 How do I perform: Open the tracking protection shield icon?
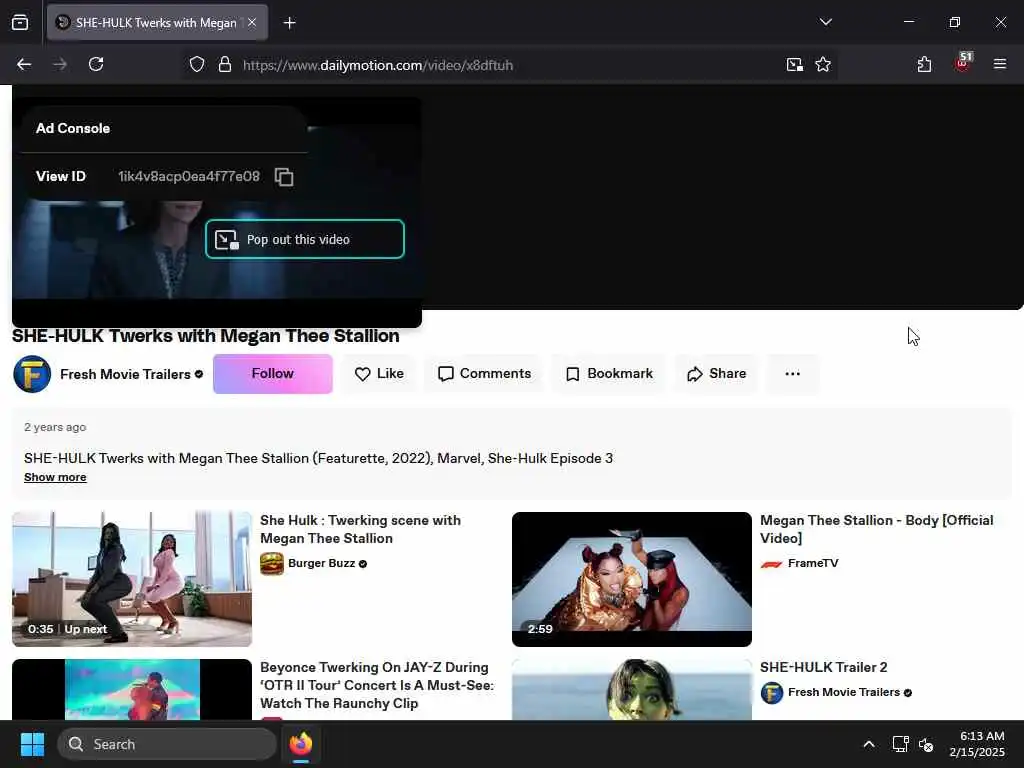point(197,65)
